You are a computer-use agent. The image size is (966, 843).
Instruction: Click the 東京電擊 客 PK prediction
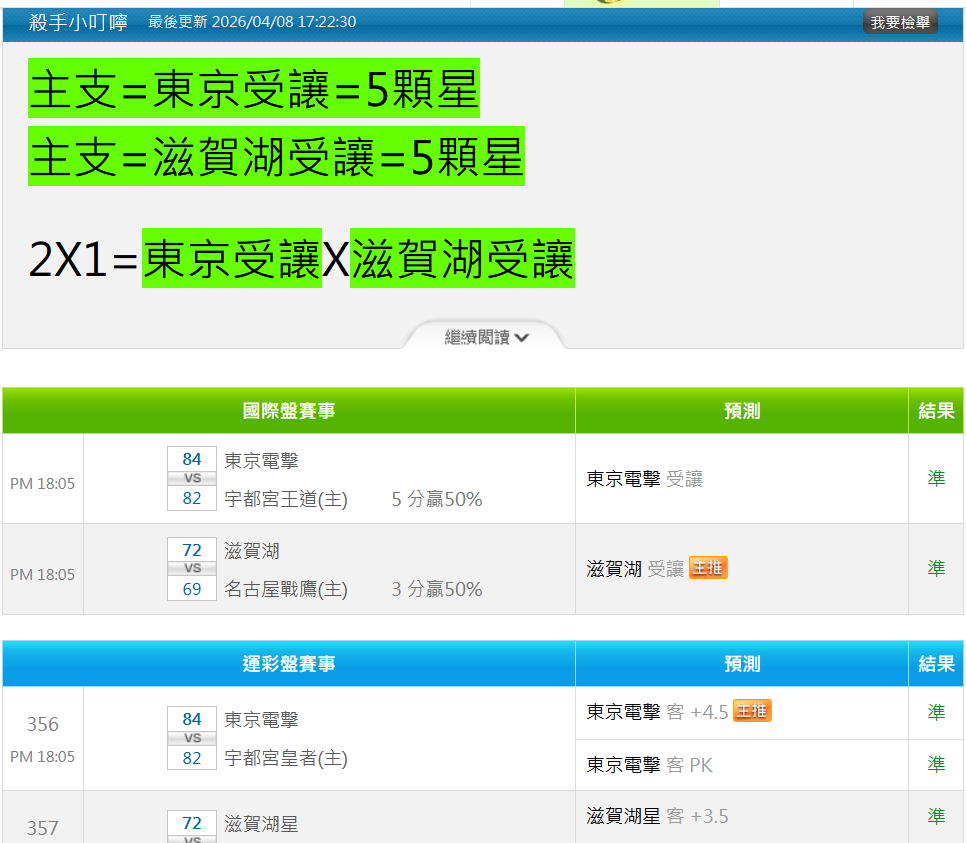649,765
